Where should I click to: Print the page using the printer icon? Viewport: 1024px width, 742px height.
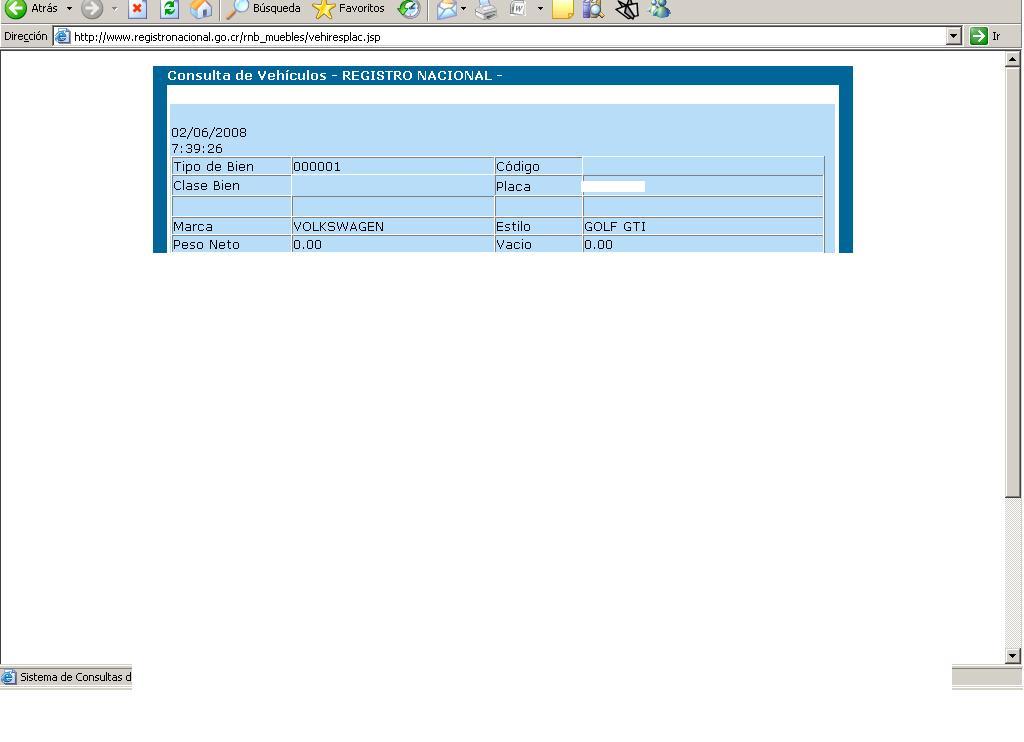coord(486,9)
